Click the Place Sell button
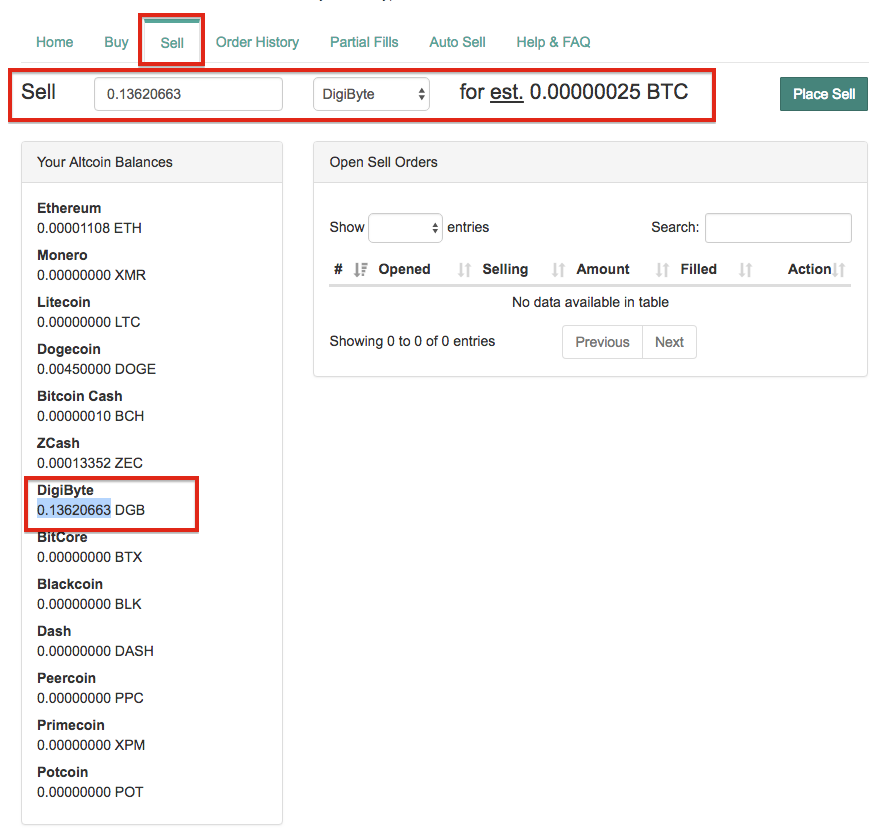The height and width of the screenshot is (831, 882). (x=824, y=94)
